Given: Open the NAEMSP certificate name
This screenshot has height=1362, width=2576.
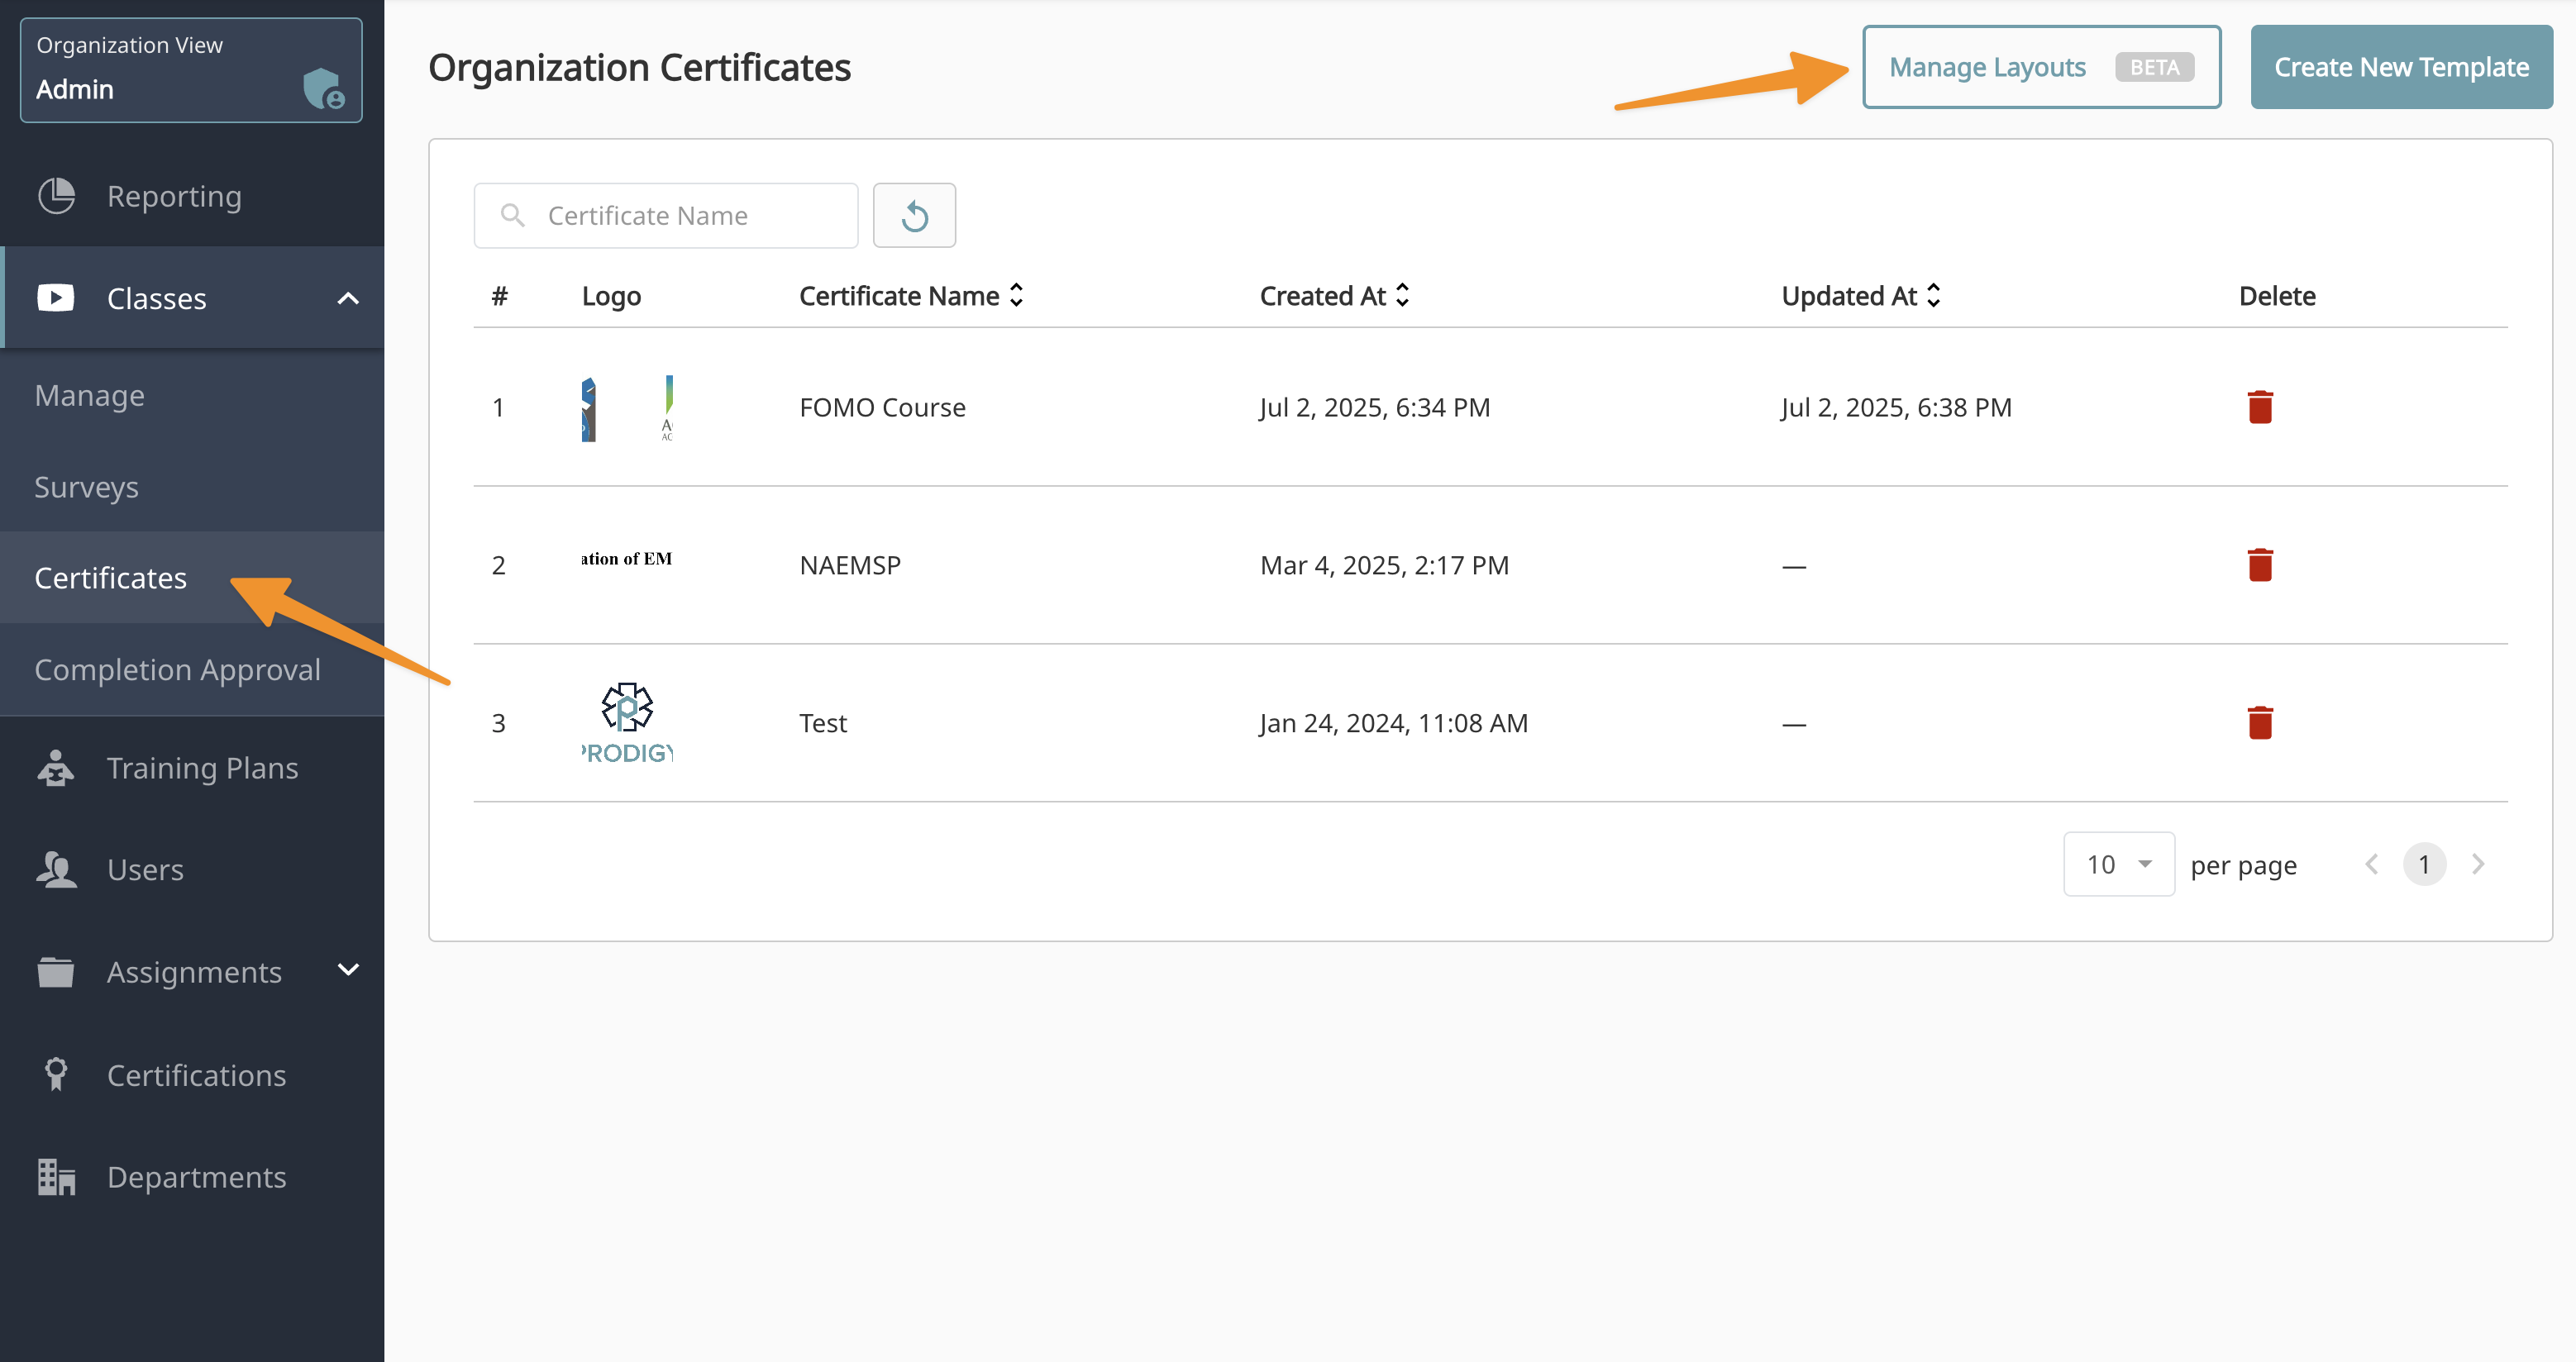Looking at the screenshot, I should click(x=850, y=565).
